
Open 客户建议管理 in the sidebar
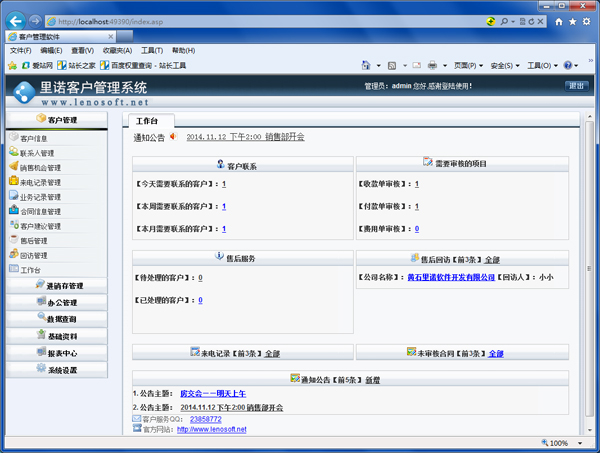coord(40,226)
